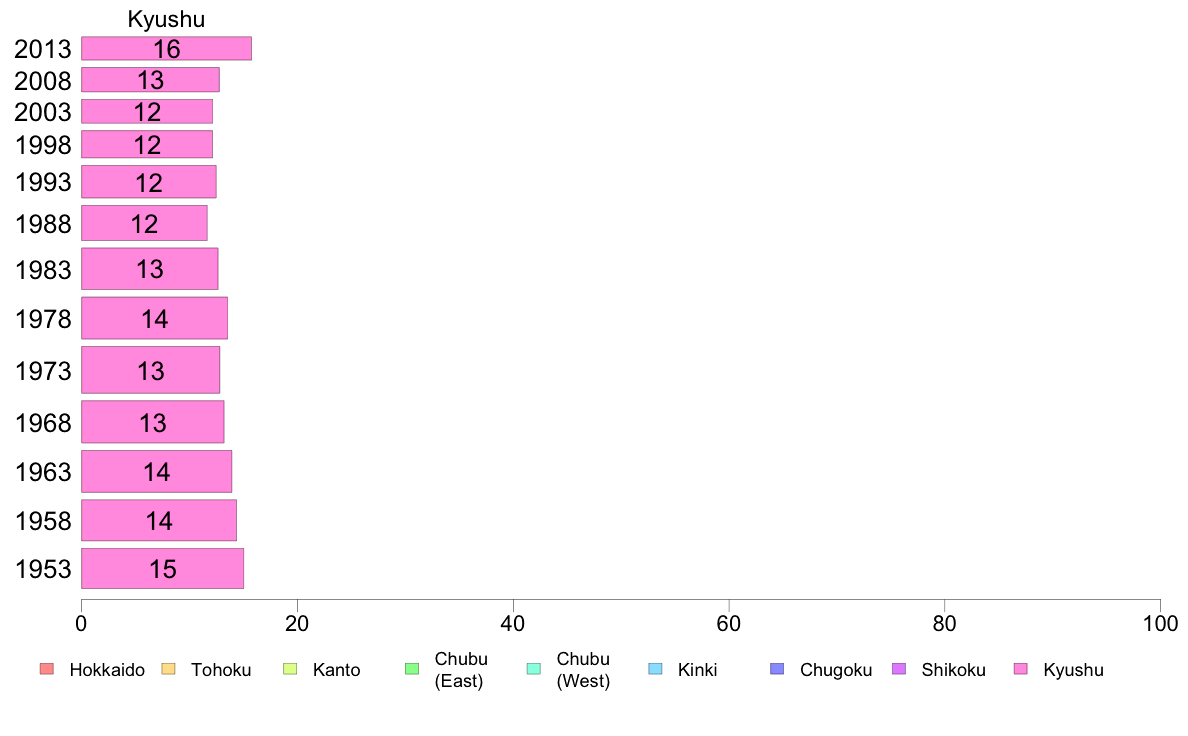The width and height of the screenshot is (1188, 736).
Task: Click the Kanto yellow-green legend swatch
Action: point(290,669)
